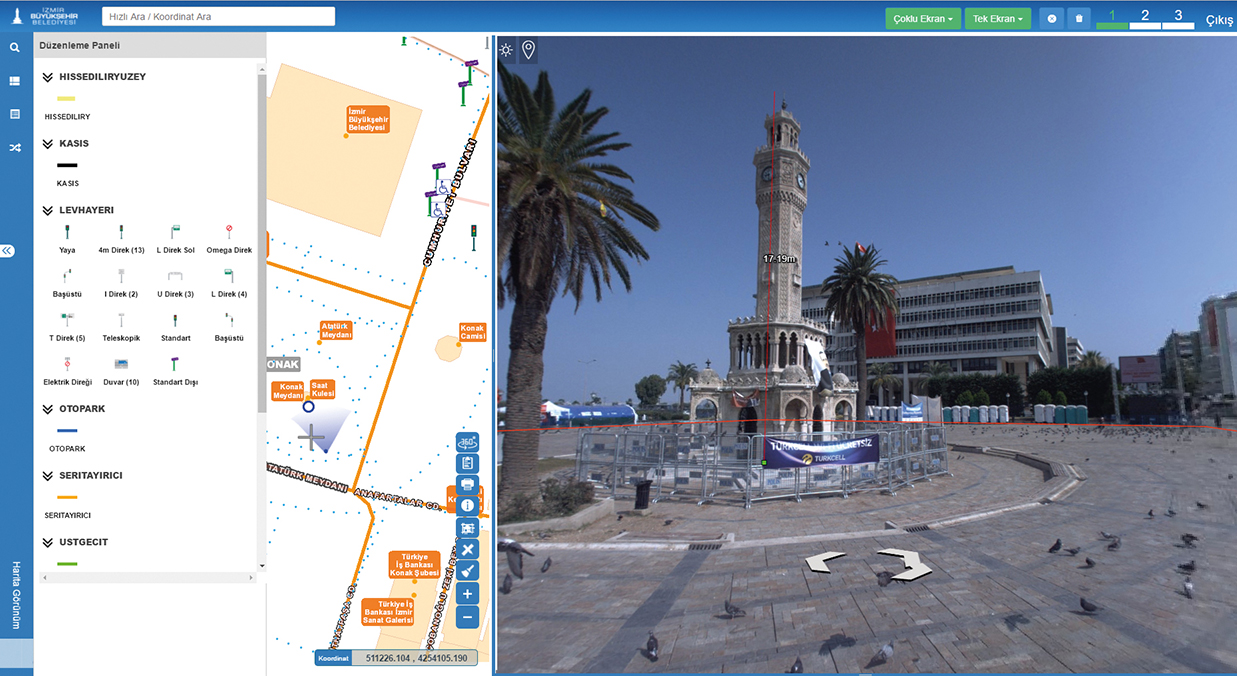
Task: Open the Çoklu Ekran dropdown
Action: tap(923, 19)
